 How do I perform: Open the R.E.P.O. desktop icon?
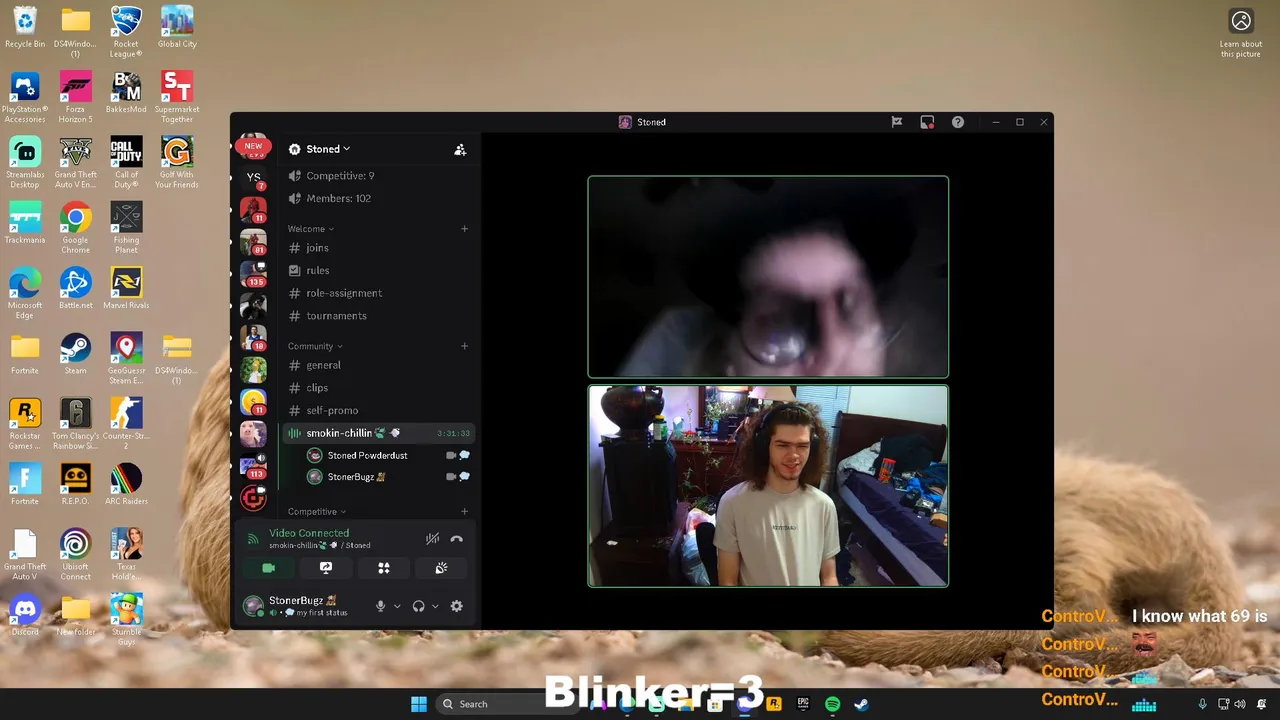[75, 484]
